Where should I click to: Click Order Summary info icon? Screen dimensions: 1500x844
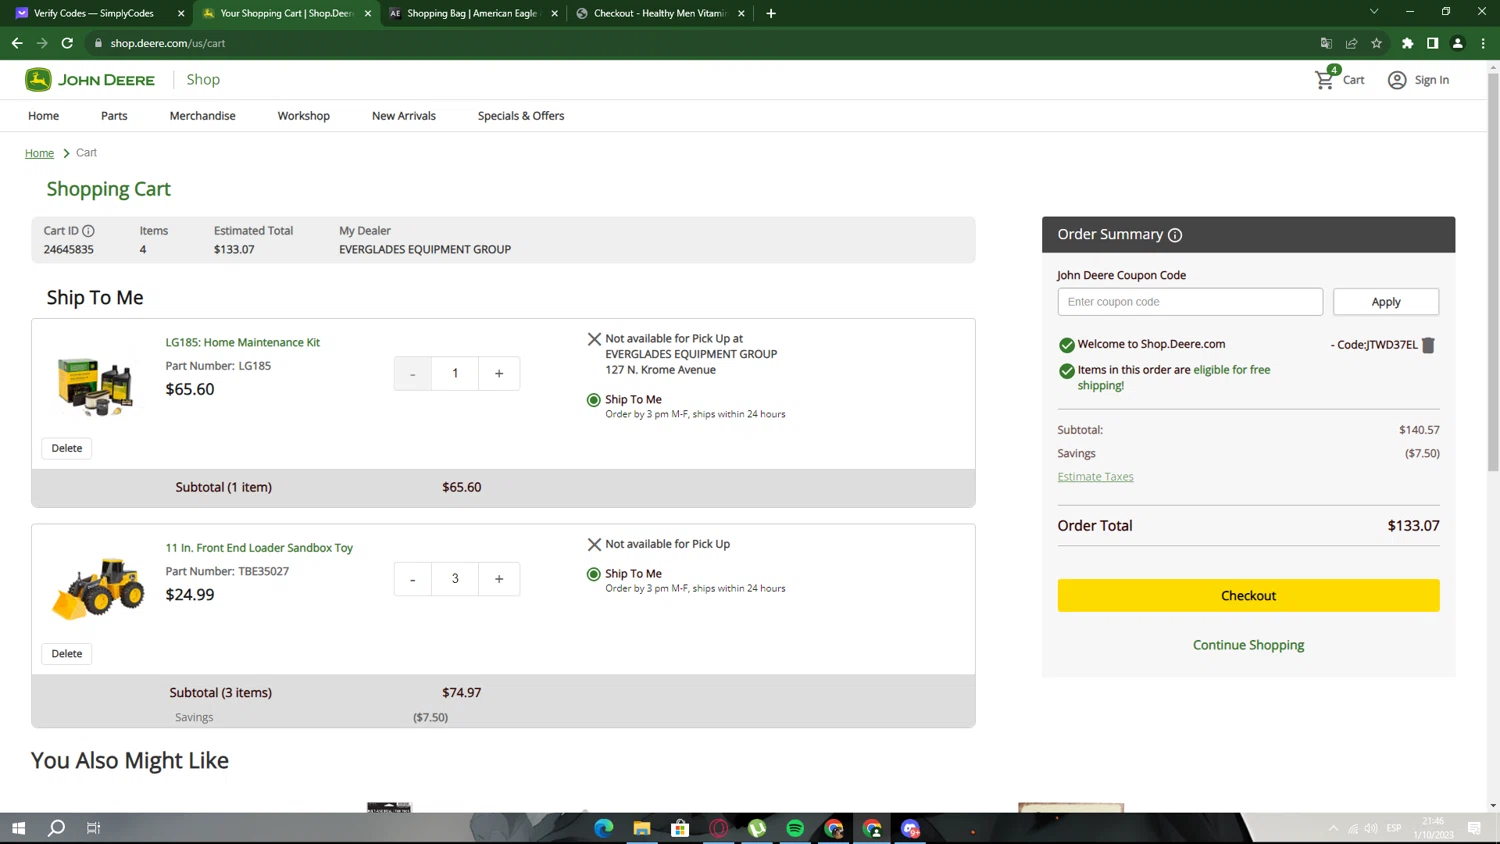click(1175, 235)
